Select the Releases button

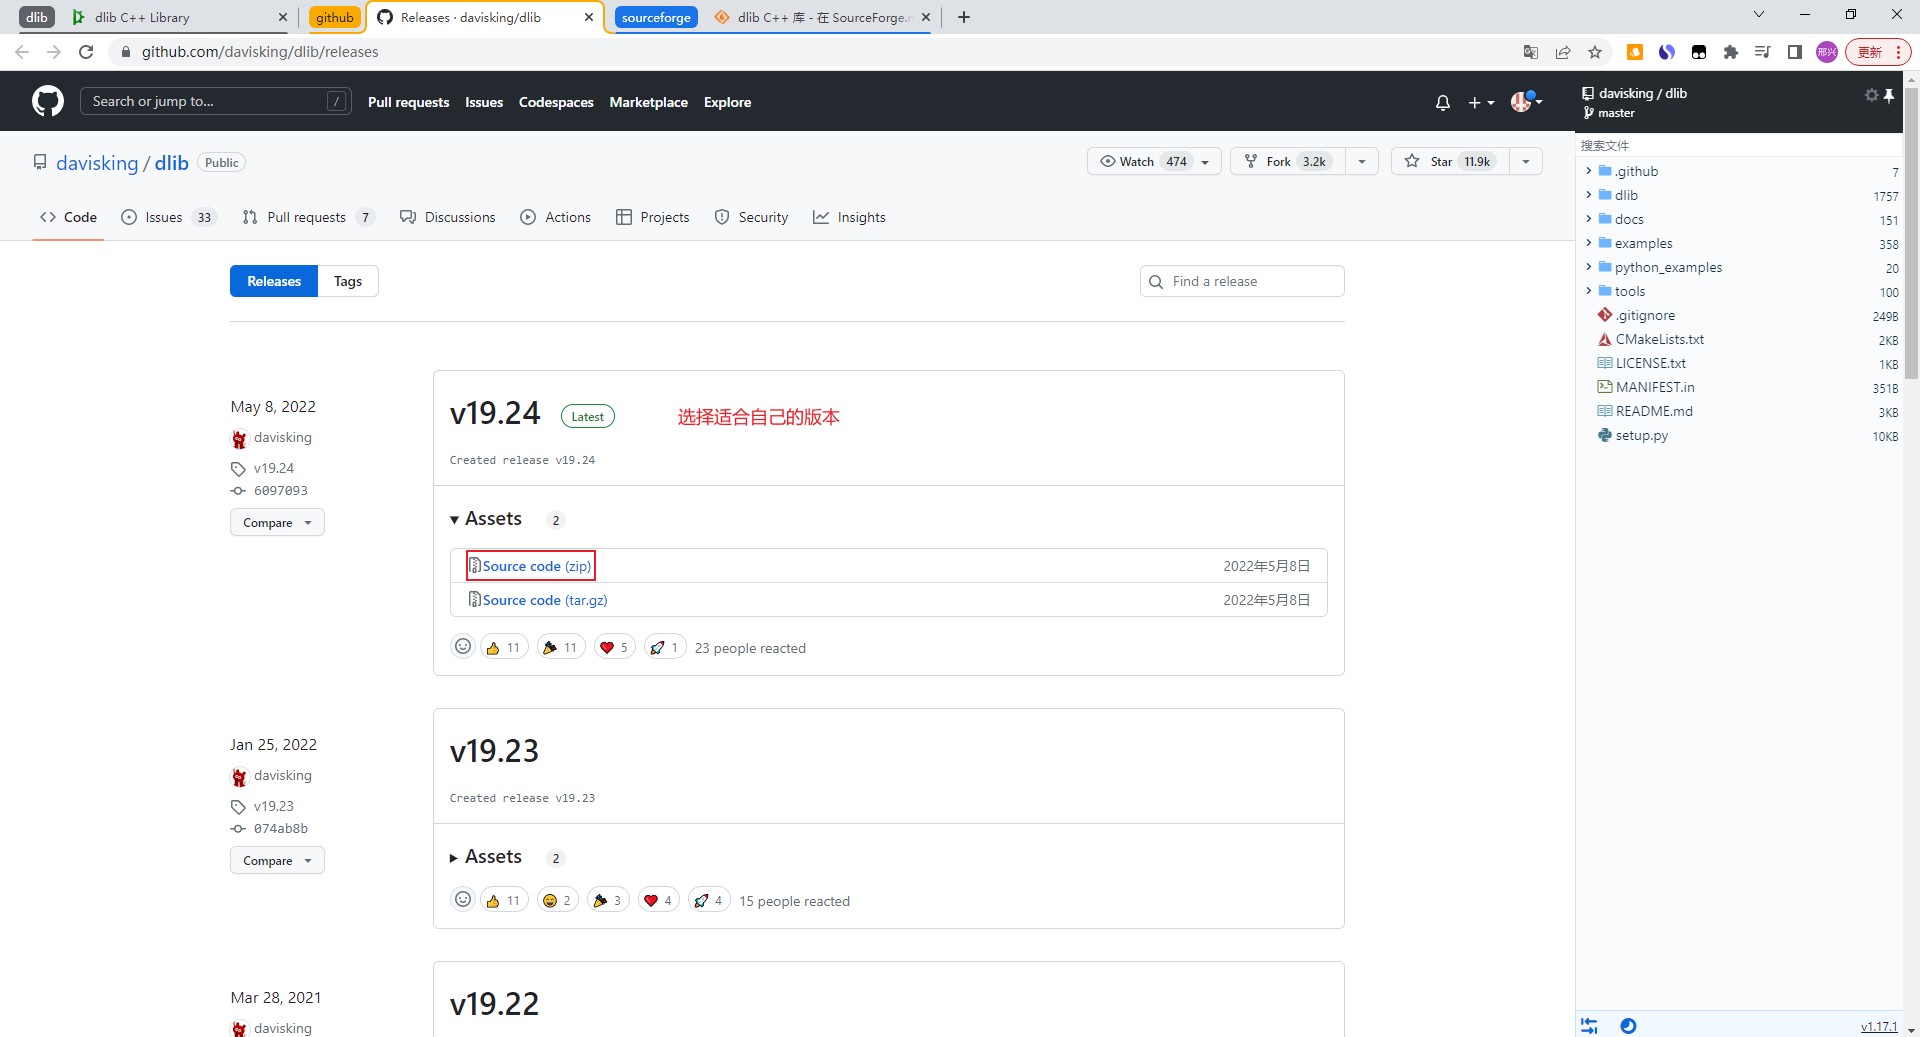274,281
